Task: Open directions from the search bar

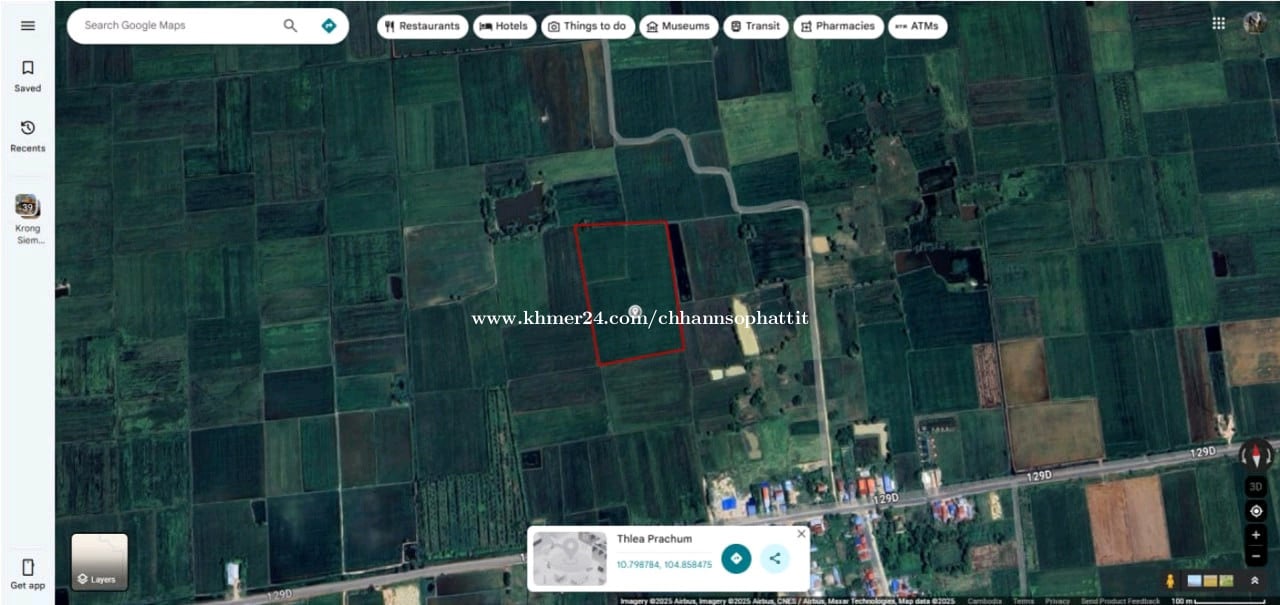Action: click(x=328, y=26)
